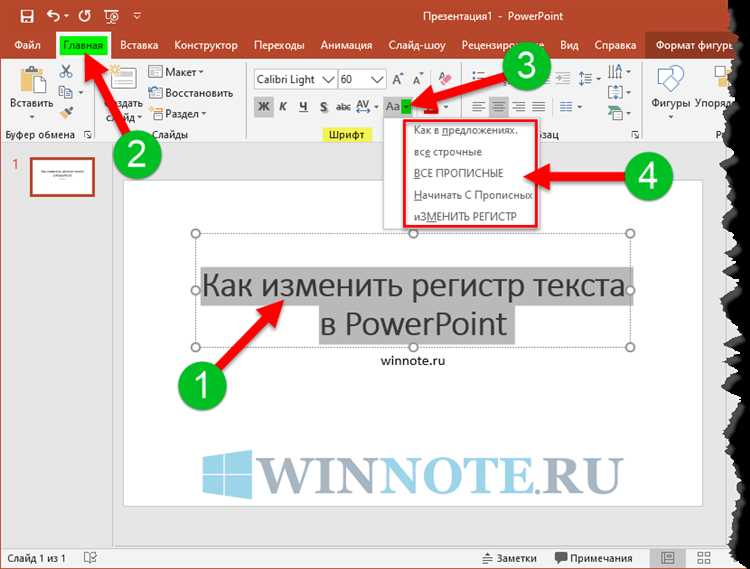Viewport: 750px width, 569px height.
Task: Open the text direction menu
Action: coord(619,72)
